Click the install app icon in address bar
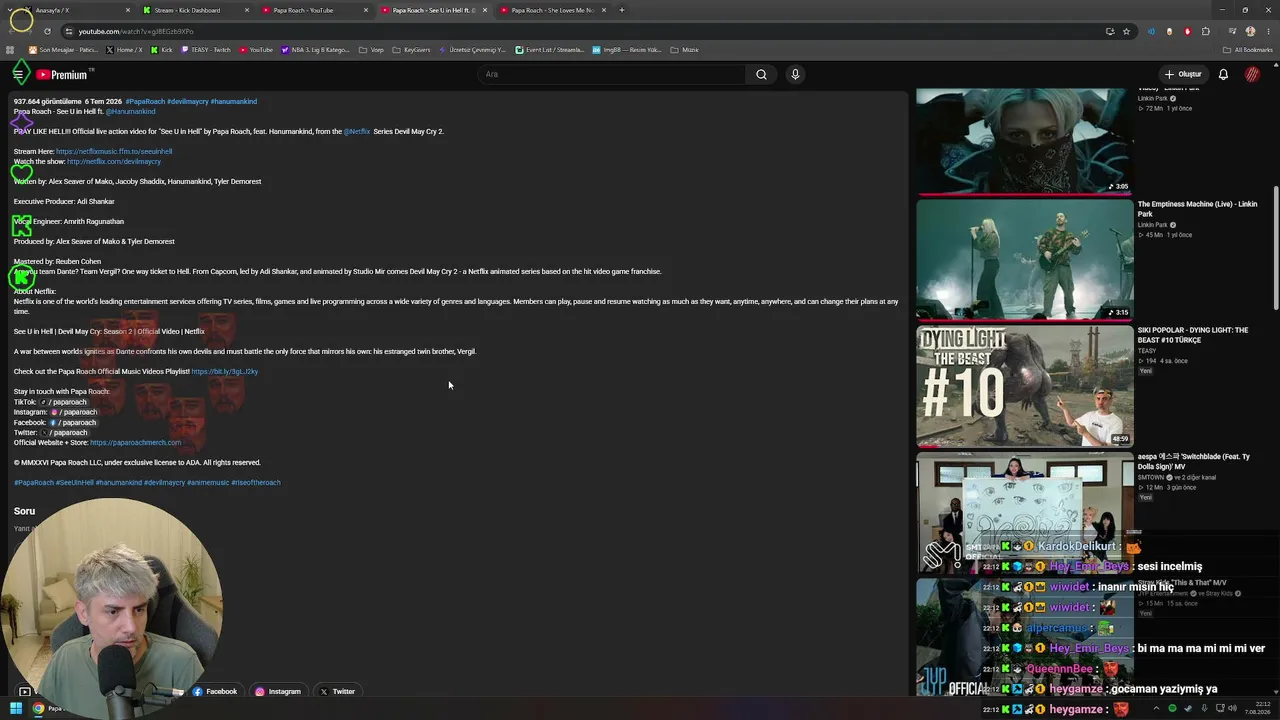 click(1110, 31)
